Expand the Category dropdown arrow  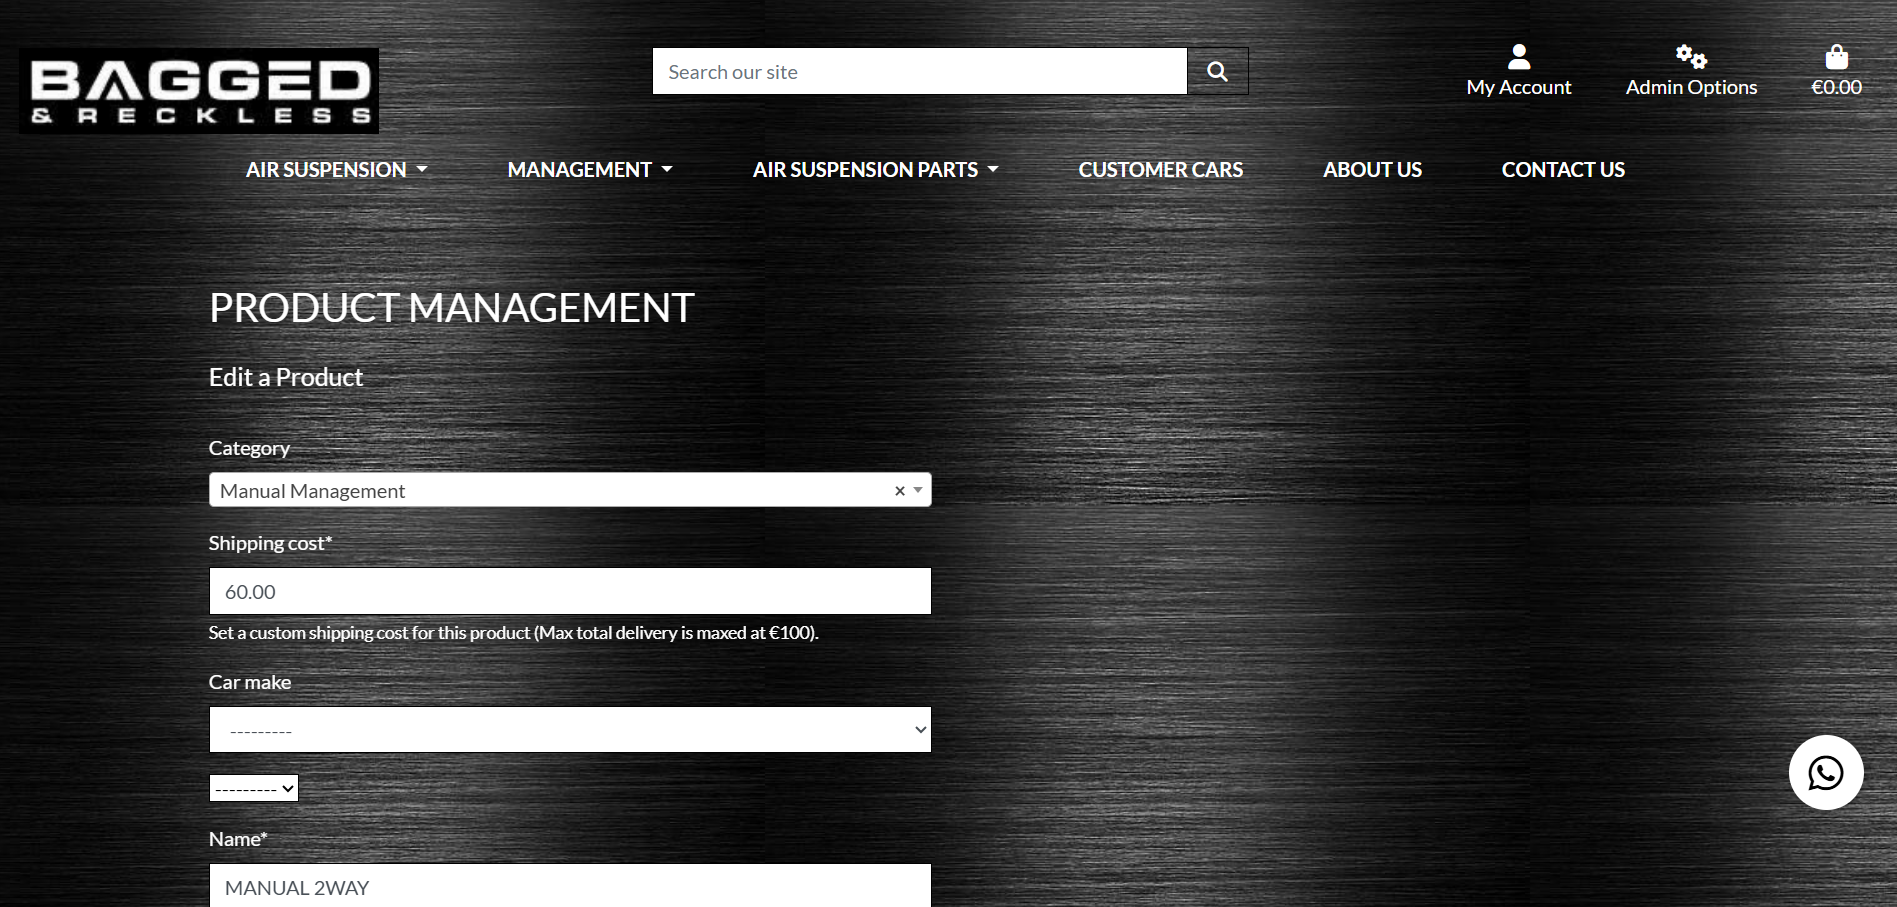coord(918,491)
